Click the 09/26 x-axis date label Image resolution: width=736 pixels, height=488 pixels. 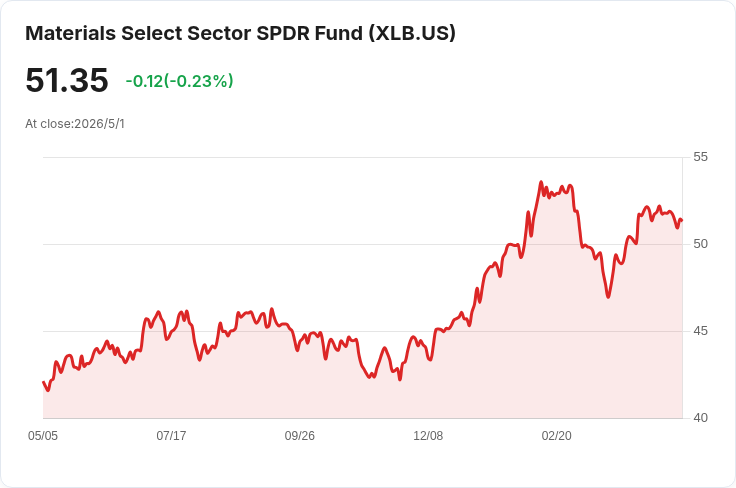point(299,436)
